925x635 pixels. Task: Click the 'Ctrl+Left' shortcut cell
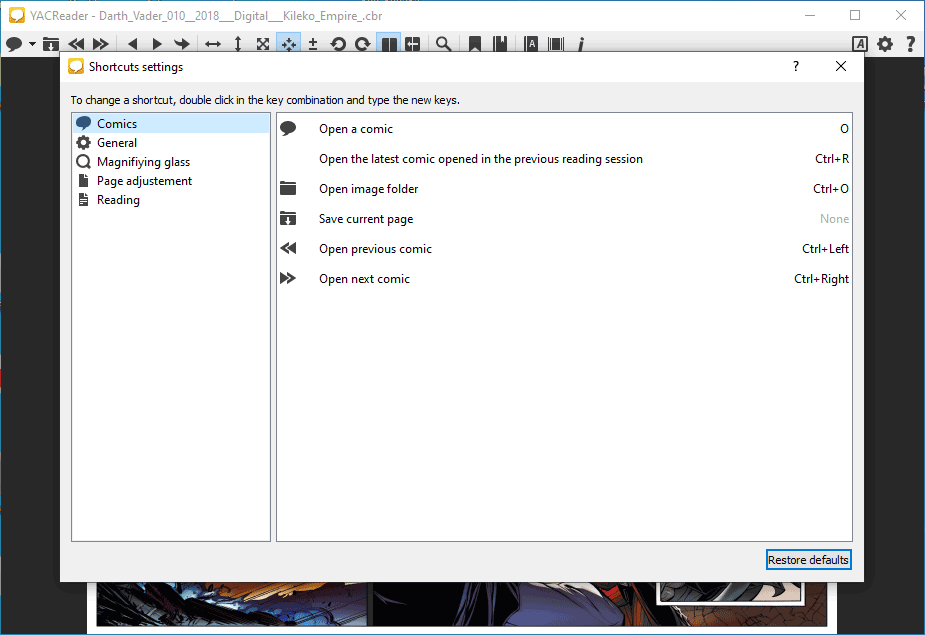pyautogui.click(x=825, y=249)
